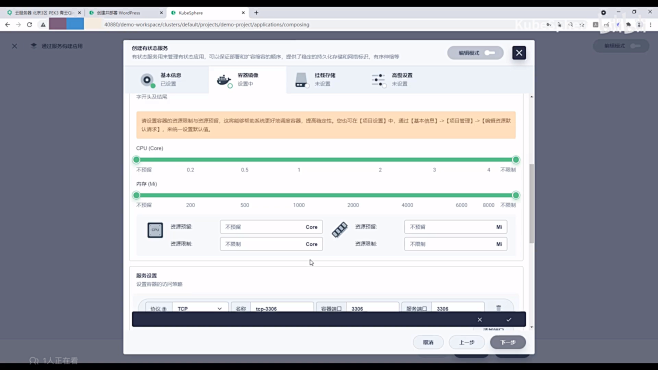Click the memory slider left handle
658x370 pixels.
click(x=136, y=195)
